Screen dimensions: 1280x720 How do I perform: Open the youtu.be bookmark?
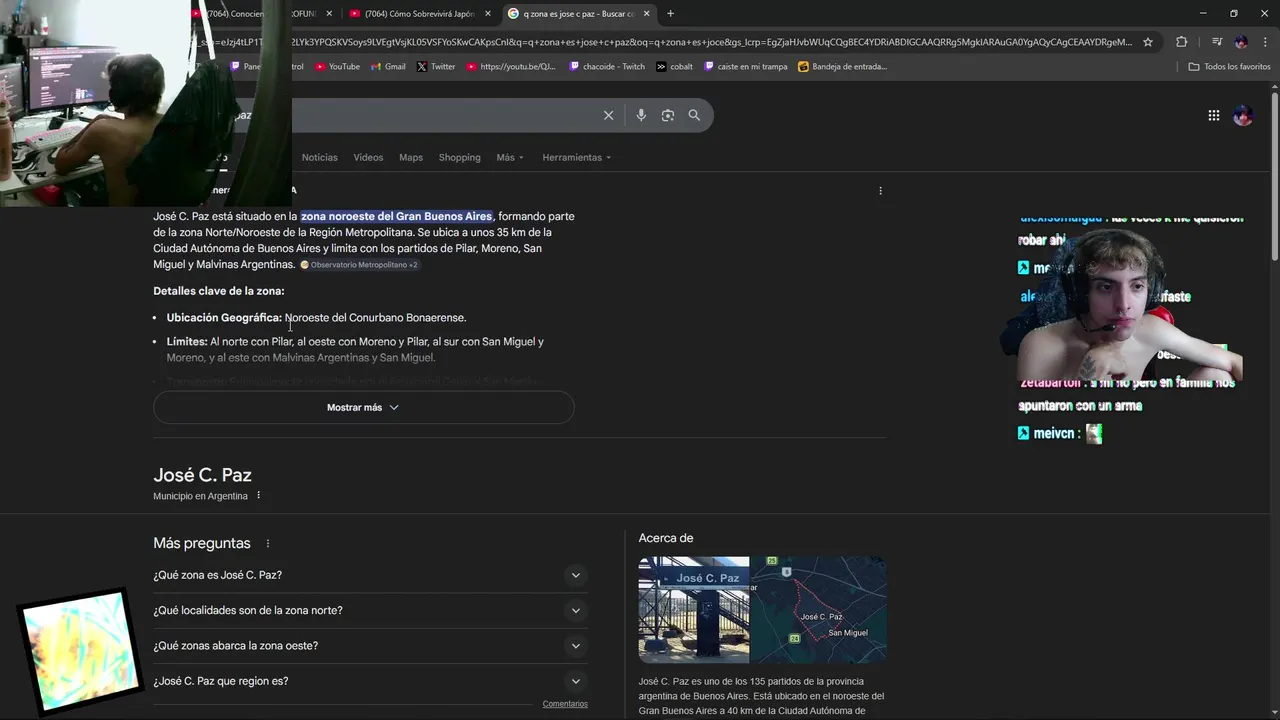click(x=511, y=66)
